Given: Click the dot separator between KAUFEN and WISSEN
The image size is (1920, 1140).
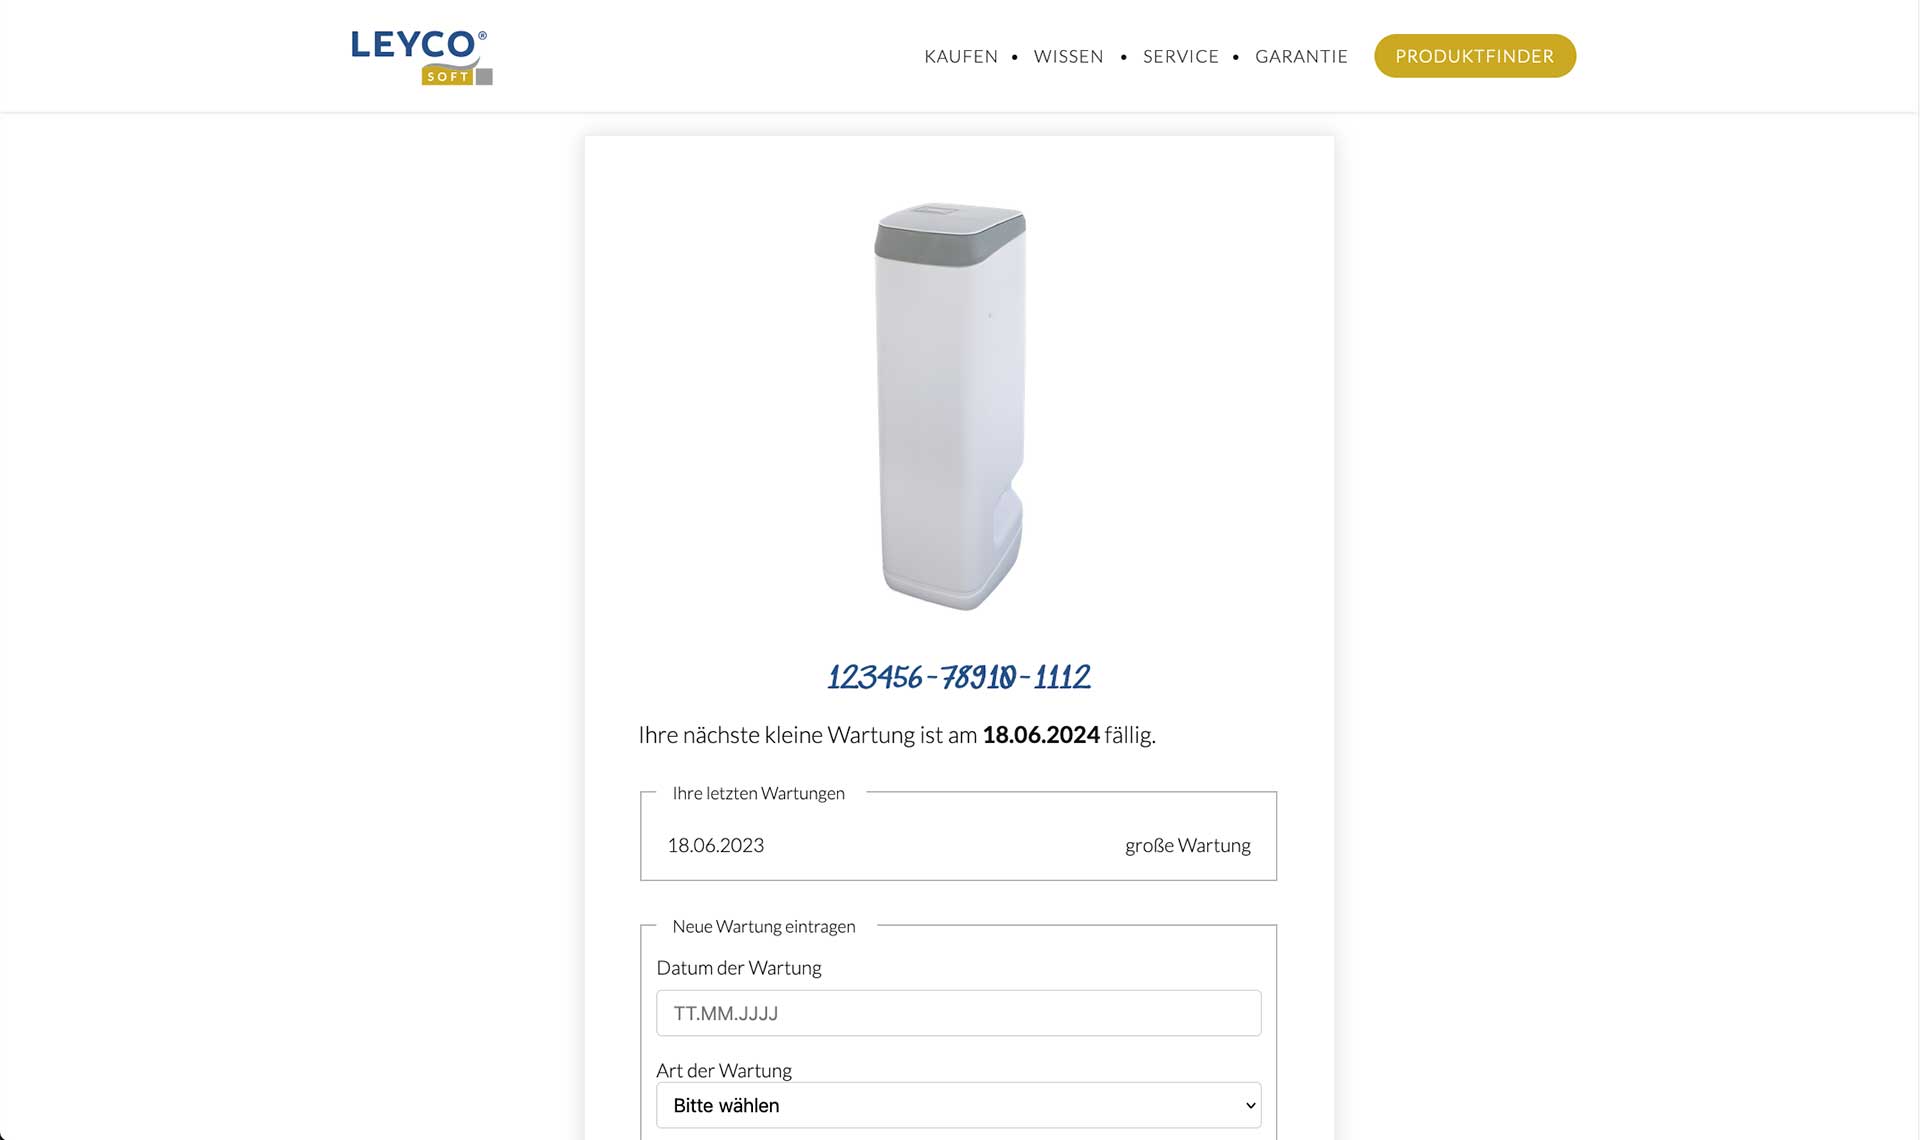Looking at the screenshot, I should [x=1015, y=57].
